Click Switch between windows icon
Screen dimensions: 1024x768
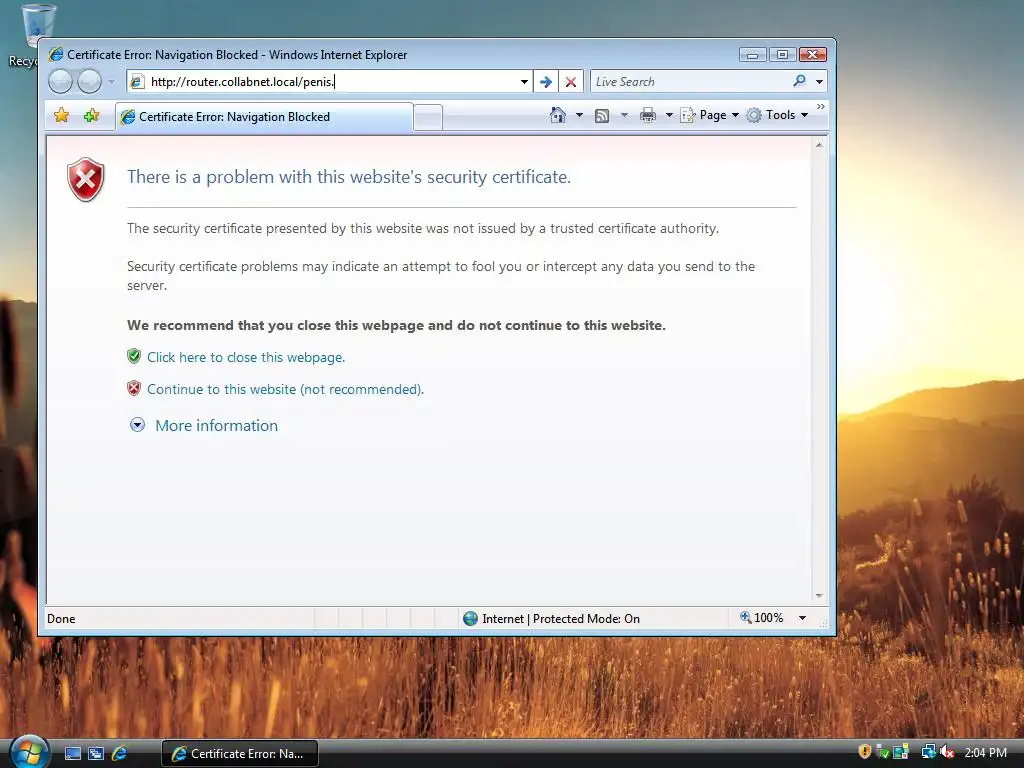coord(95,753)
